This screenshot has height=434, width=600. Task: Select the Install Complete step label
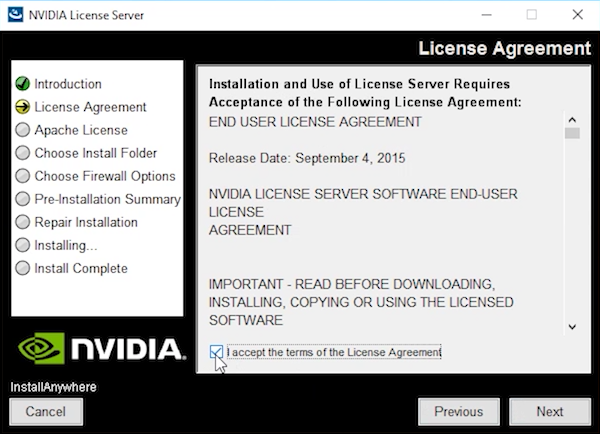pos(81,268)
